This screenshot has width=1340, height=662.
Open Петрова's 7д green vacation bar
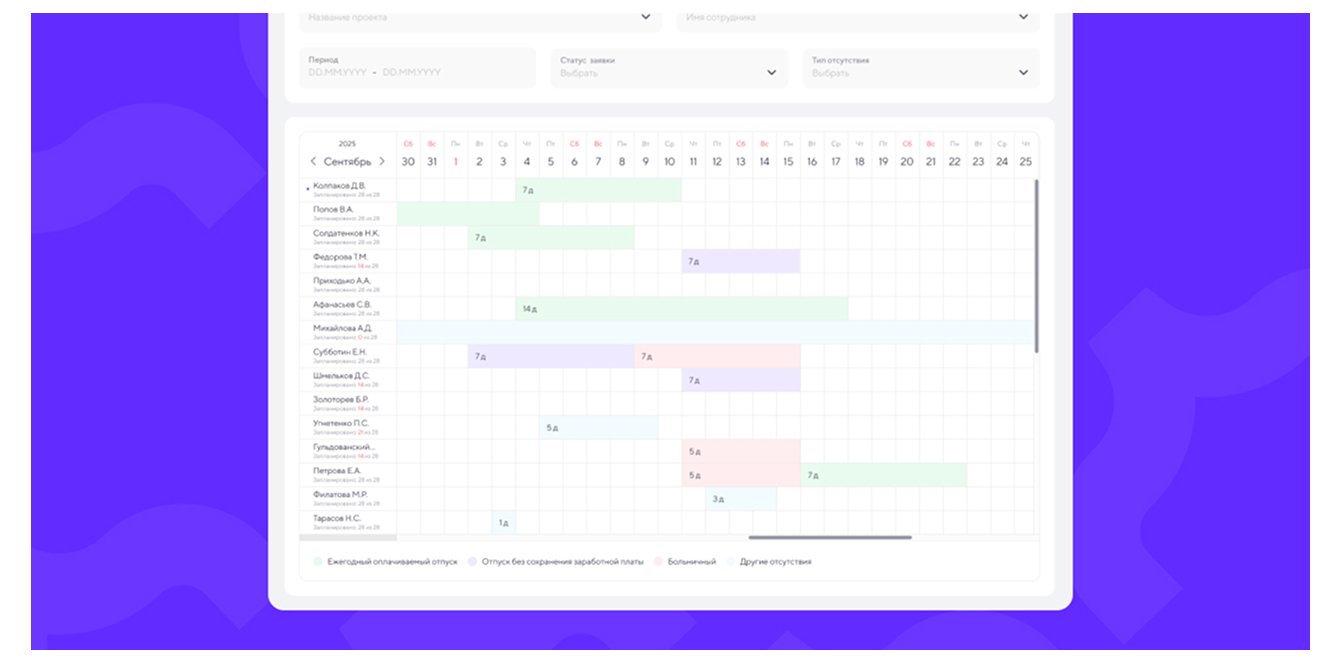click(x=884, y=475)
